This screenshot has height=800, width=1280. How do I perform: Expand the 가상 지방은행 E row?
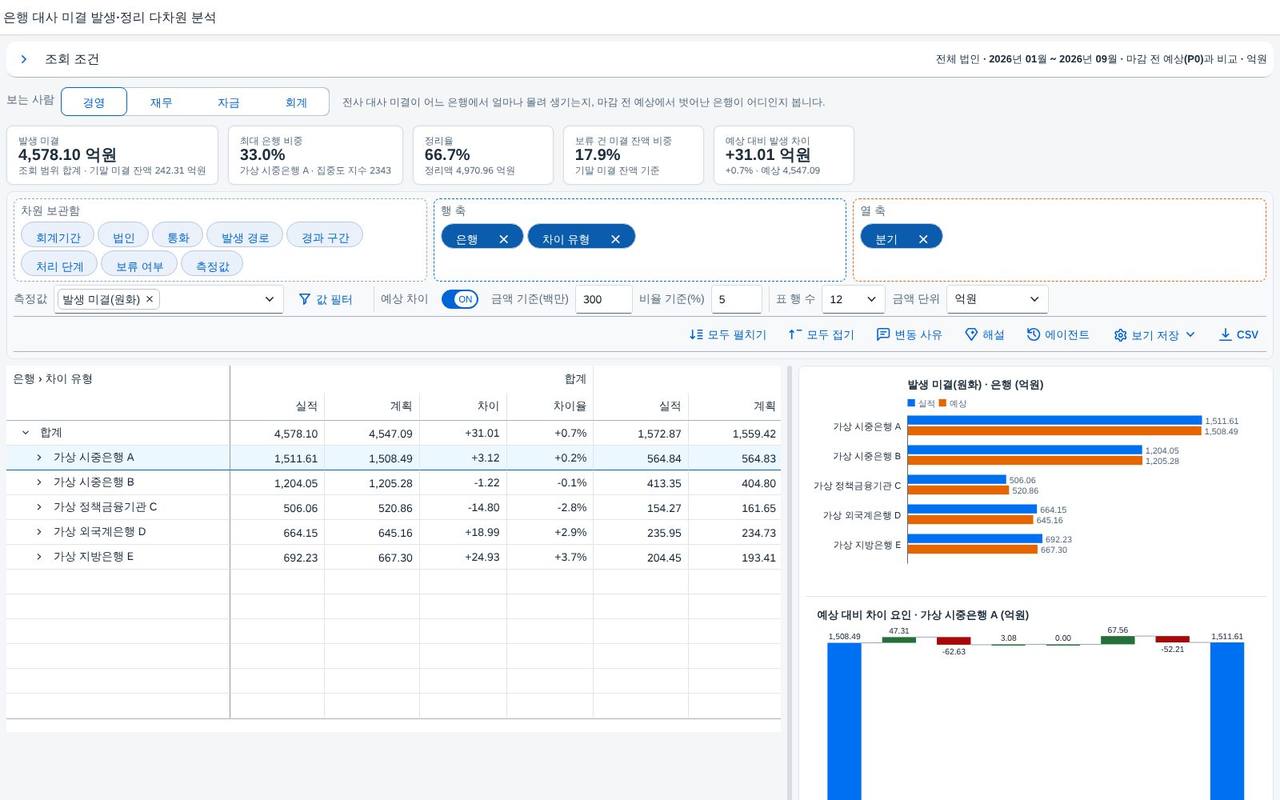[39, 557]
